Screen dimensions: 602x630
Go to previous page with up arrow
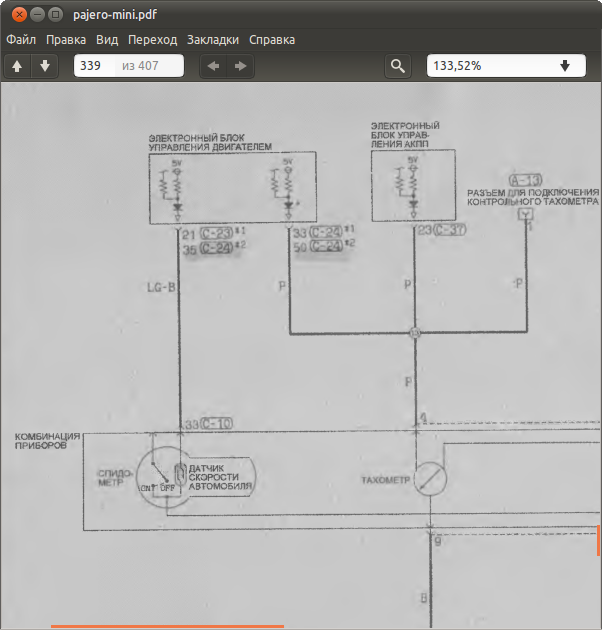(18, 66)
